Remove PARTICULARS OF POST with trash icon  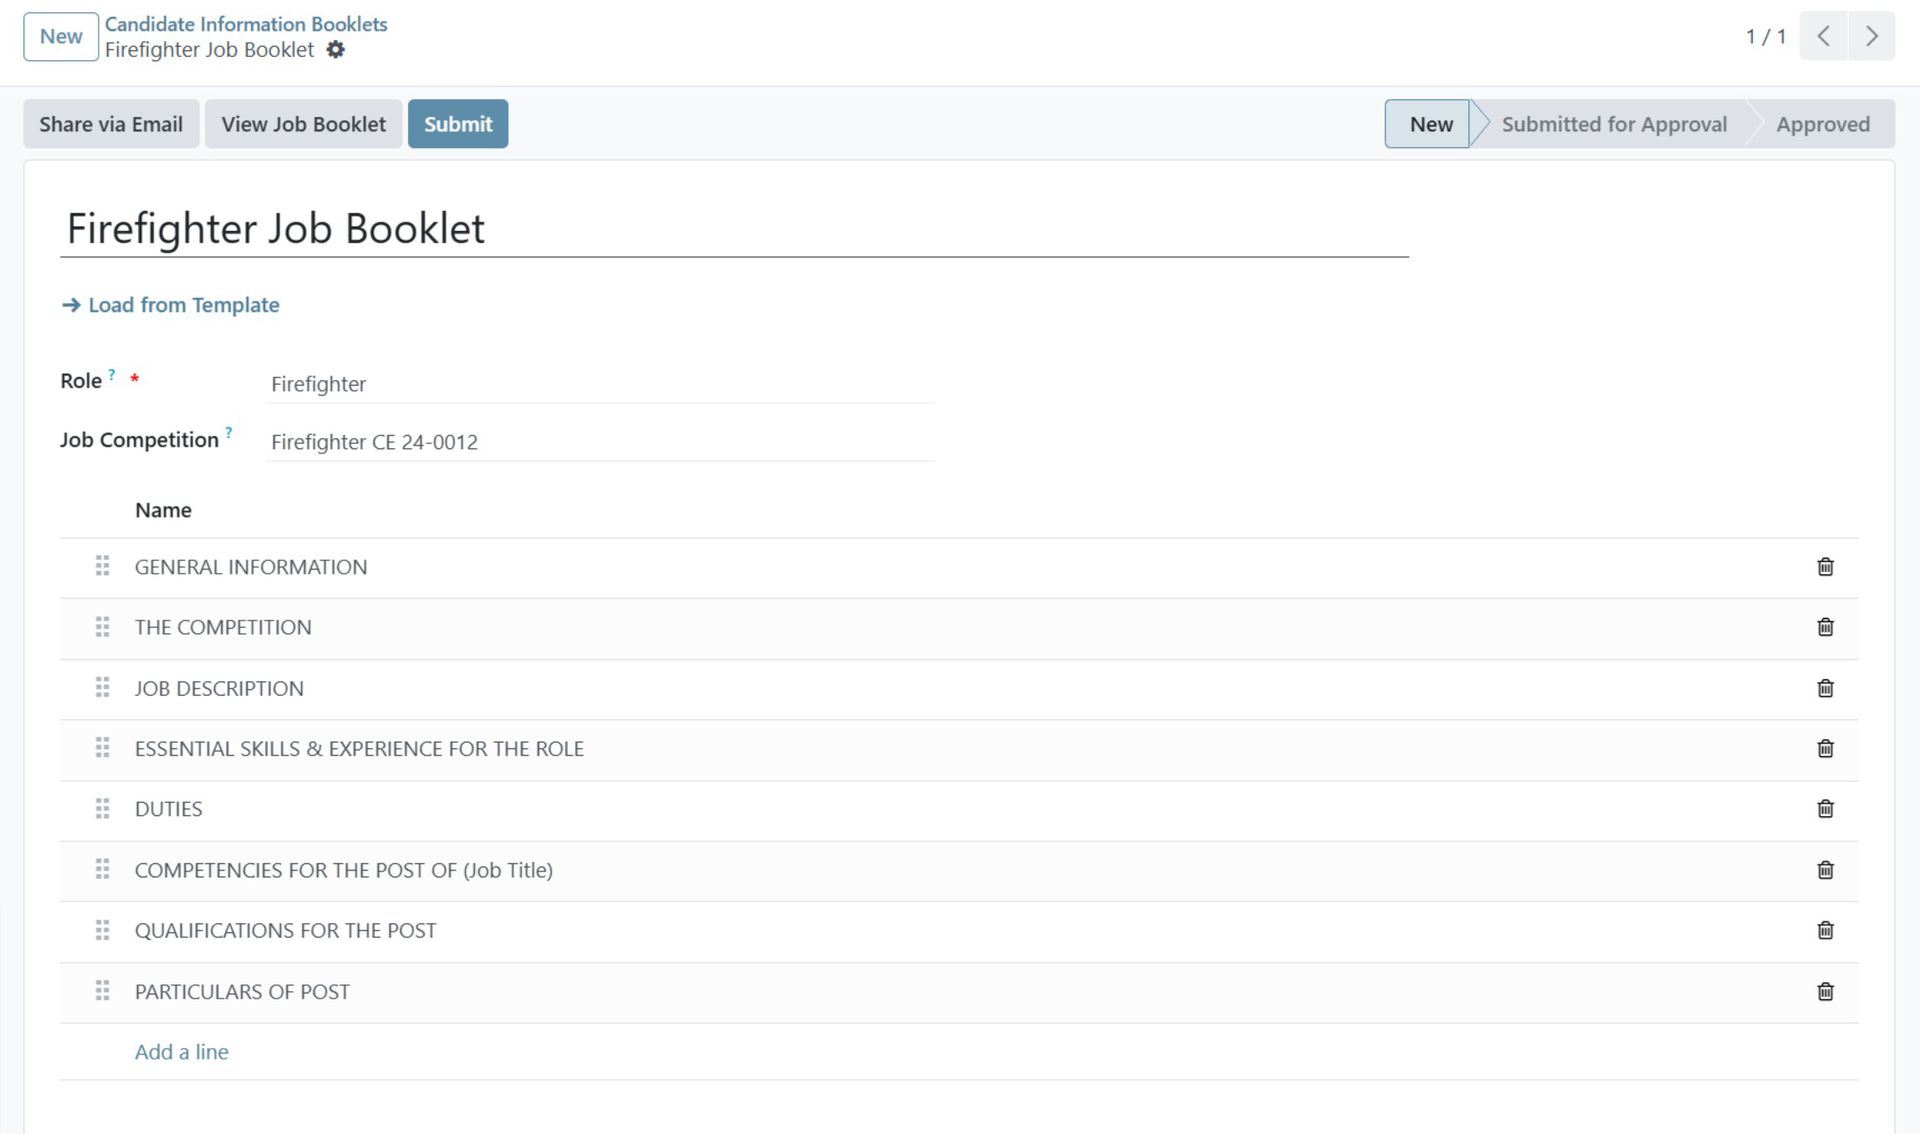(x=1825, y=991)
